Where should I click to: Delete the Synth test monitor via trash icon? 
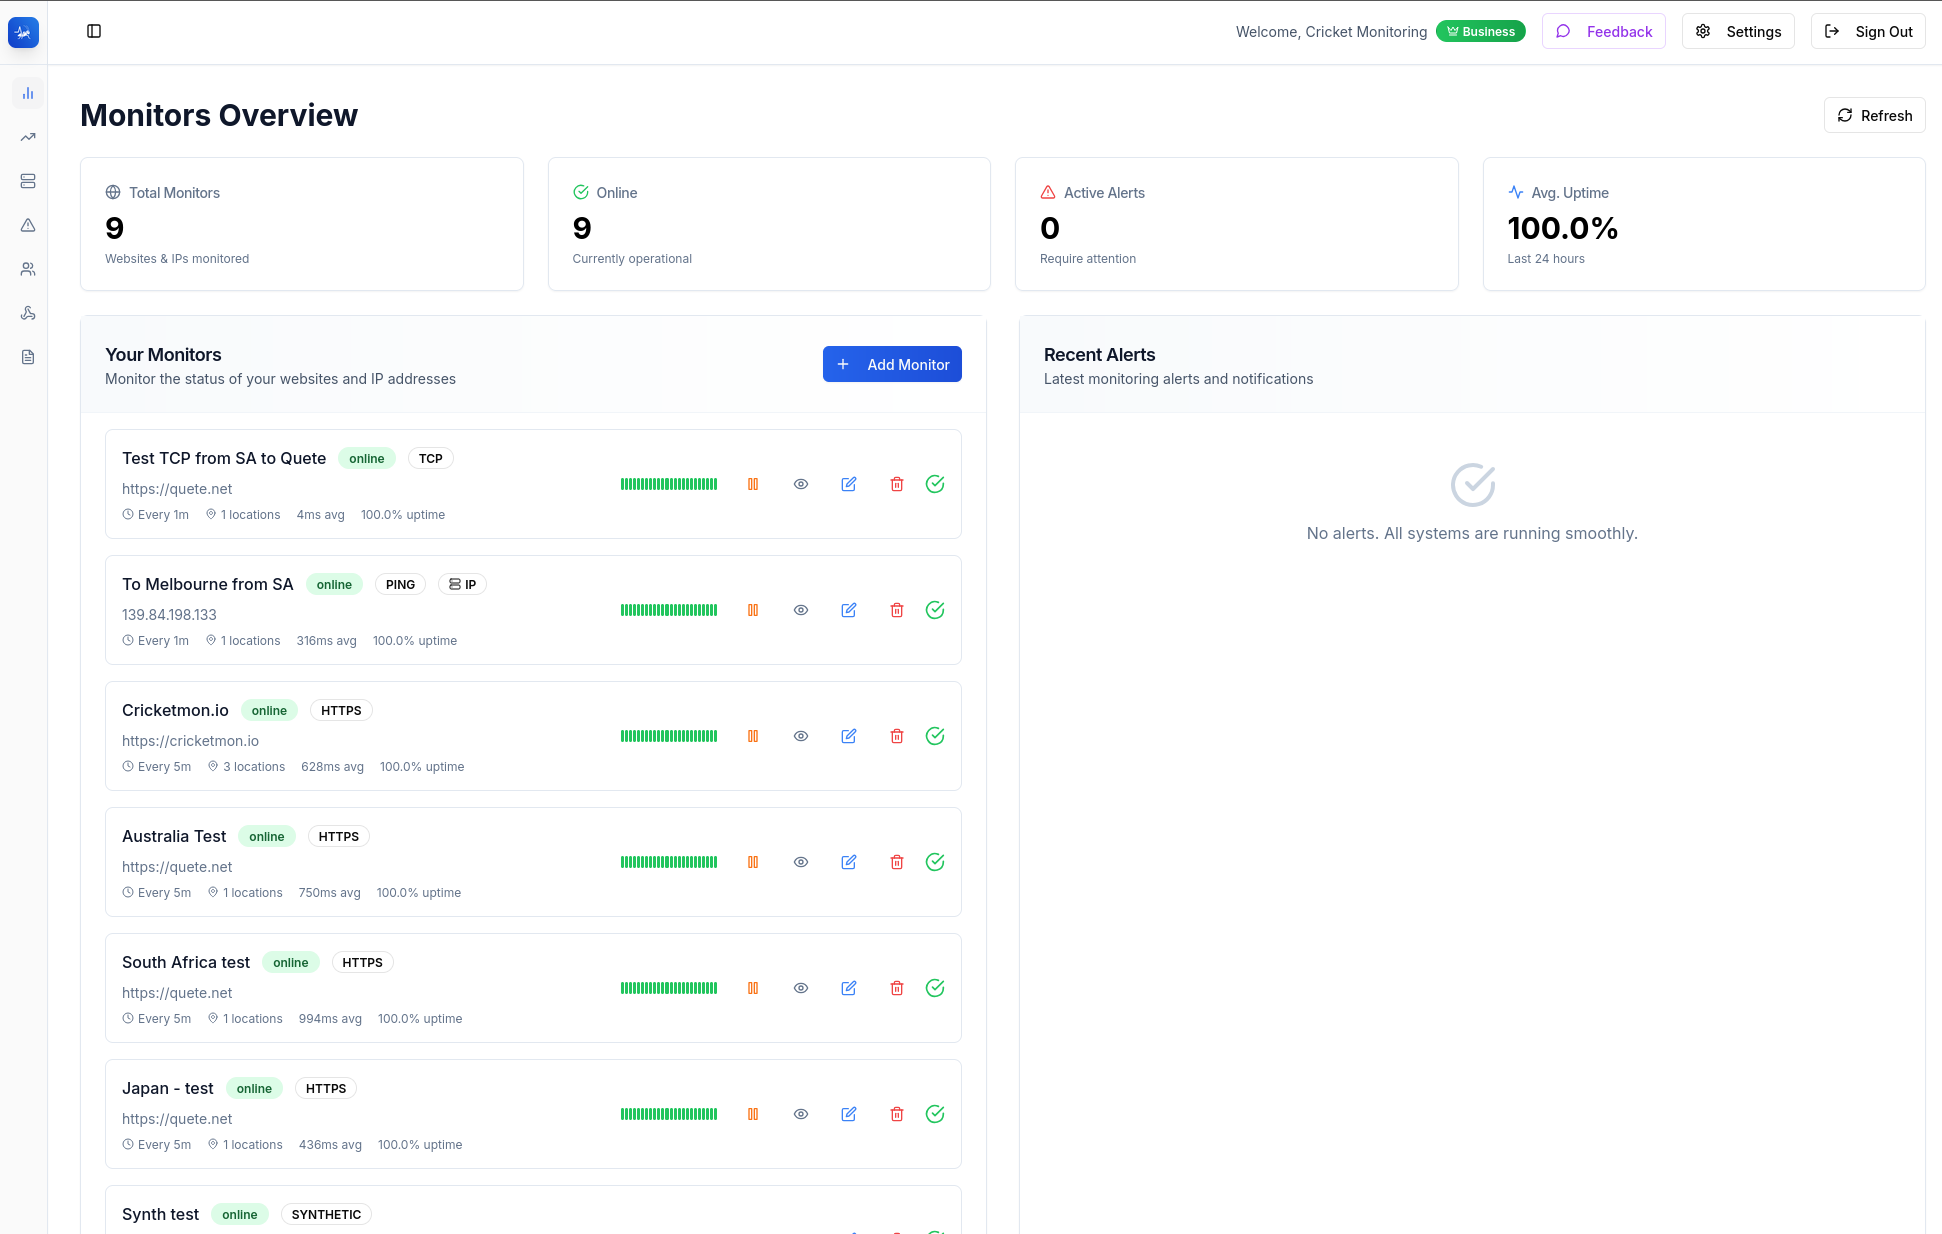[896, 1231]
